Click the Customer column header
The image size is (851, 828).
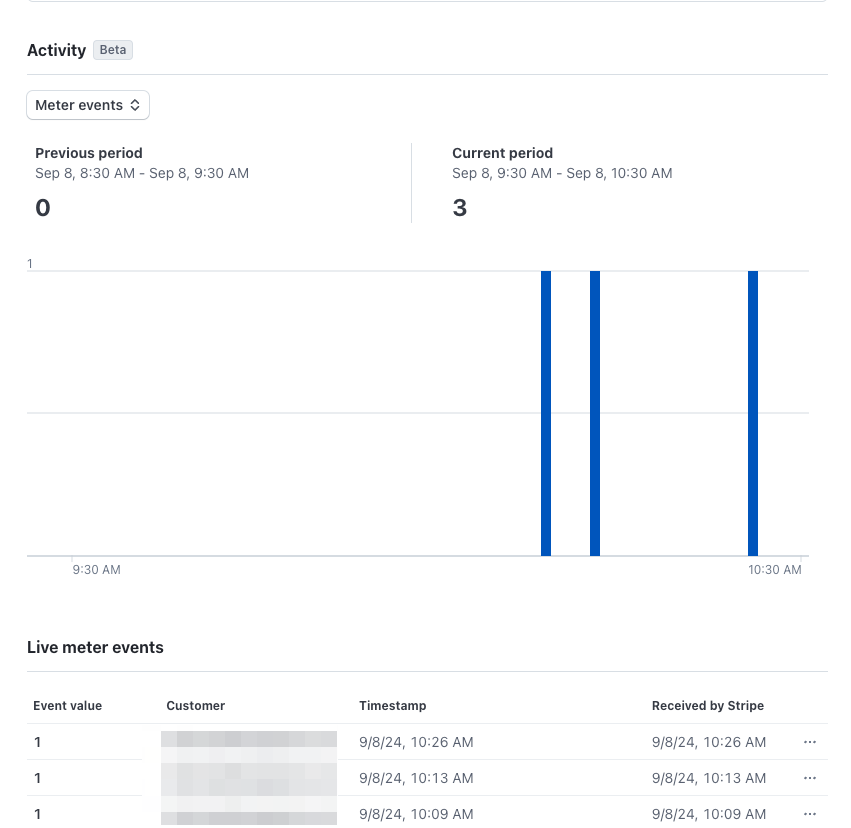coord(196,706)
